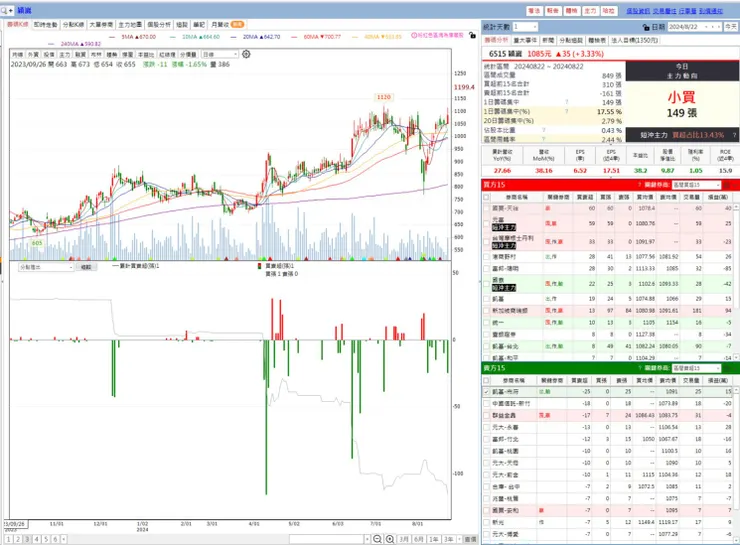
Task: Click the 外資 indicator button above chart
Action: [x=33, y=55]
